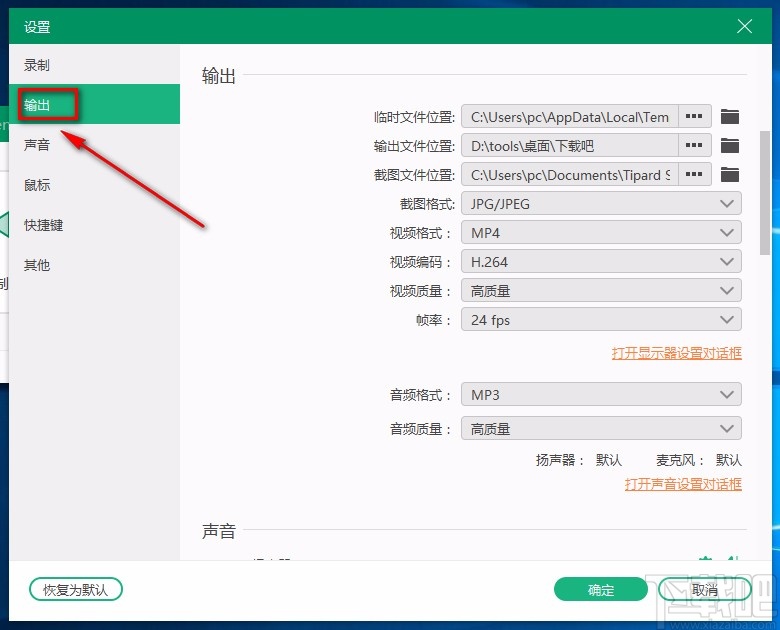Click the 扬声器 默认 value text
Viewport: 780px width, 630px height.
click(609, 460)
